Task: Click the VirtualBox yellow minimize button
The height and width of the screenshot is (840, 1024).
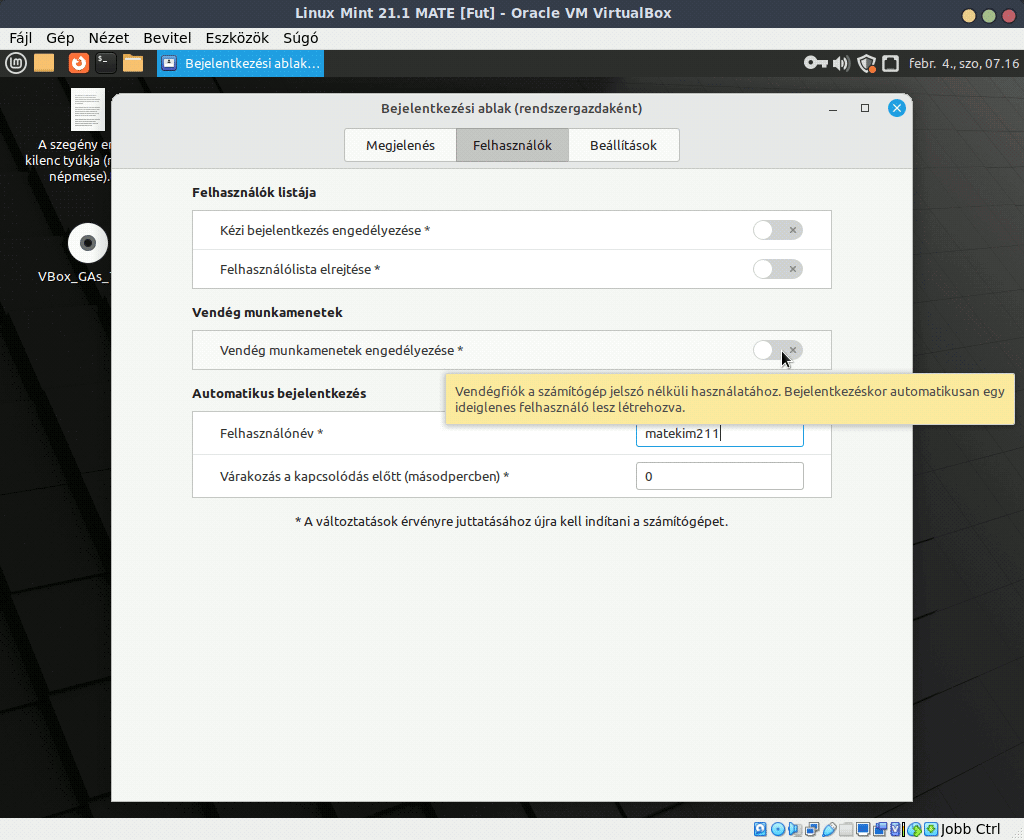Action: (x=968, y=16)
